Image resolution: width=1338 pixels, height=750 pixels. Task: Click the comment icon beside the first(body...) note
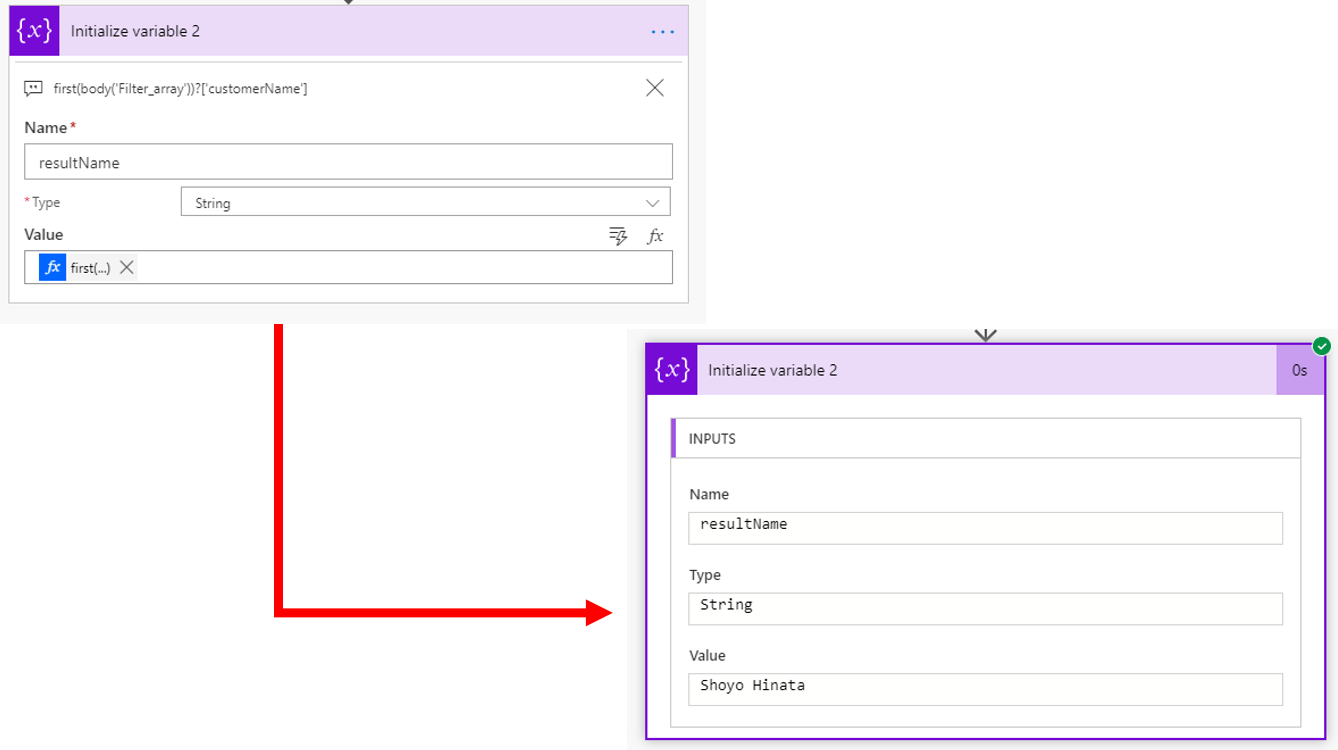[33, 89]
